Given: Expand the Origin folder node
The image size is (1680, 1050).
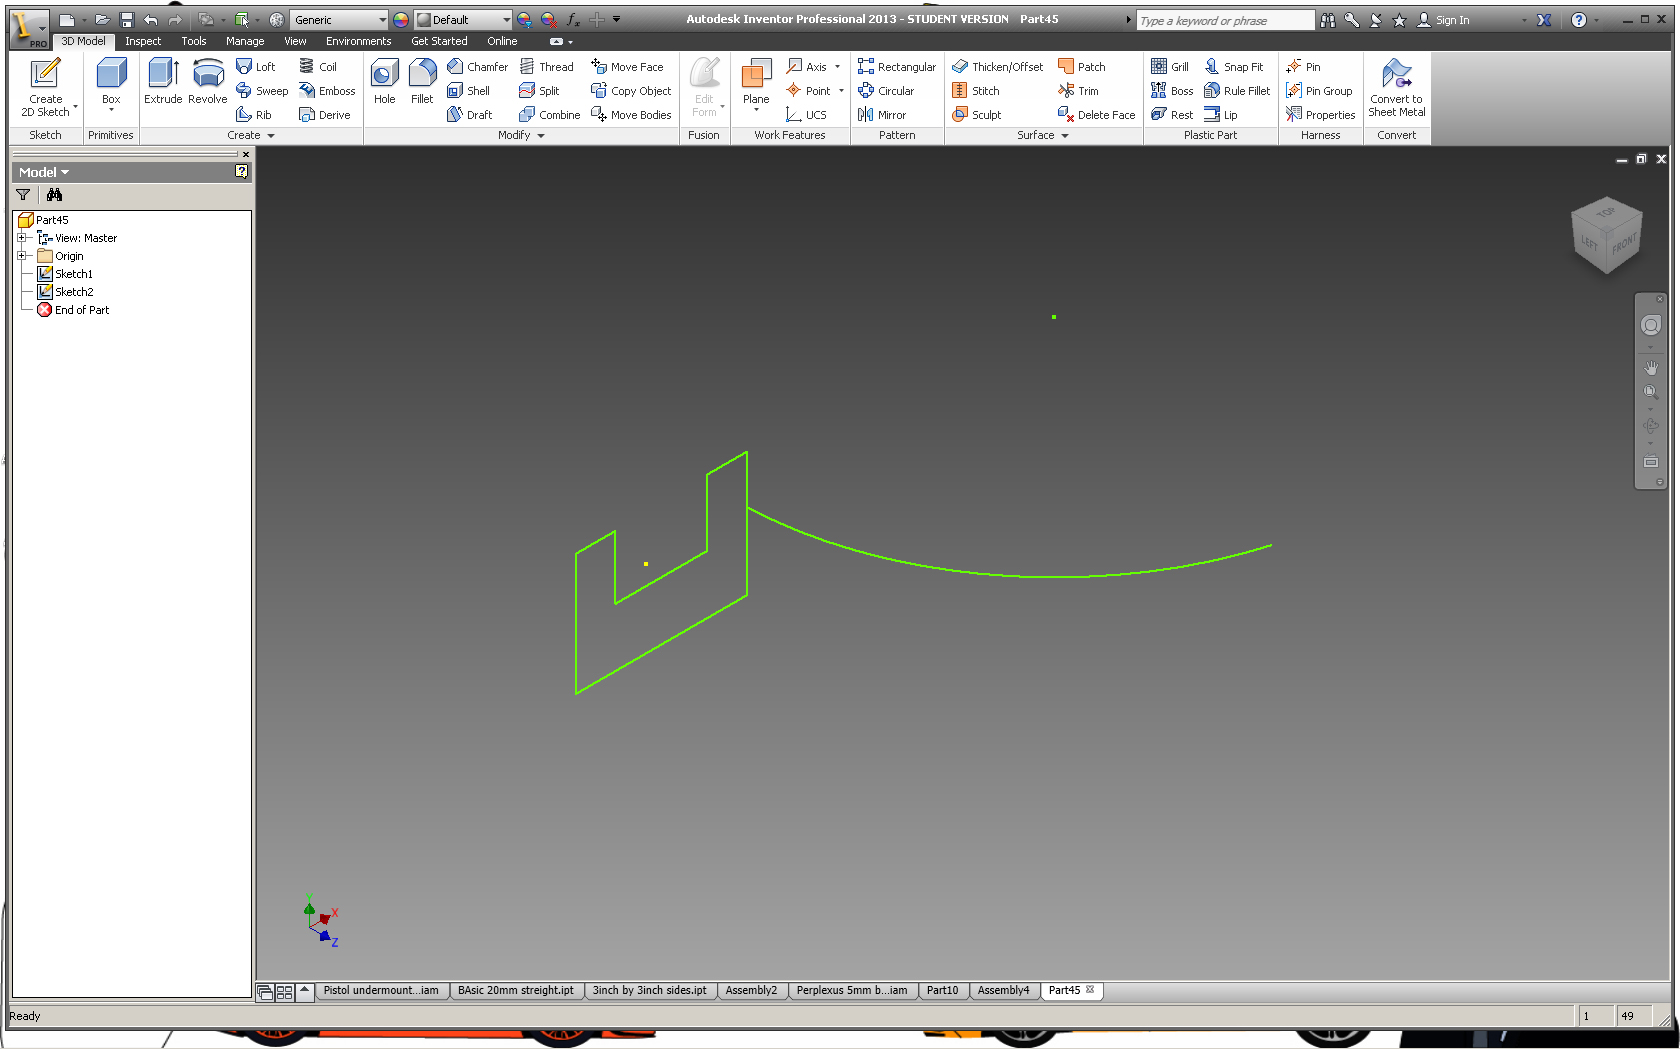Looking at the screenshot, I should tap(21, 256).
